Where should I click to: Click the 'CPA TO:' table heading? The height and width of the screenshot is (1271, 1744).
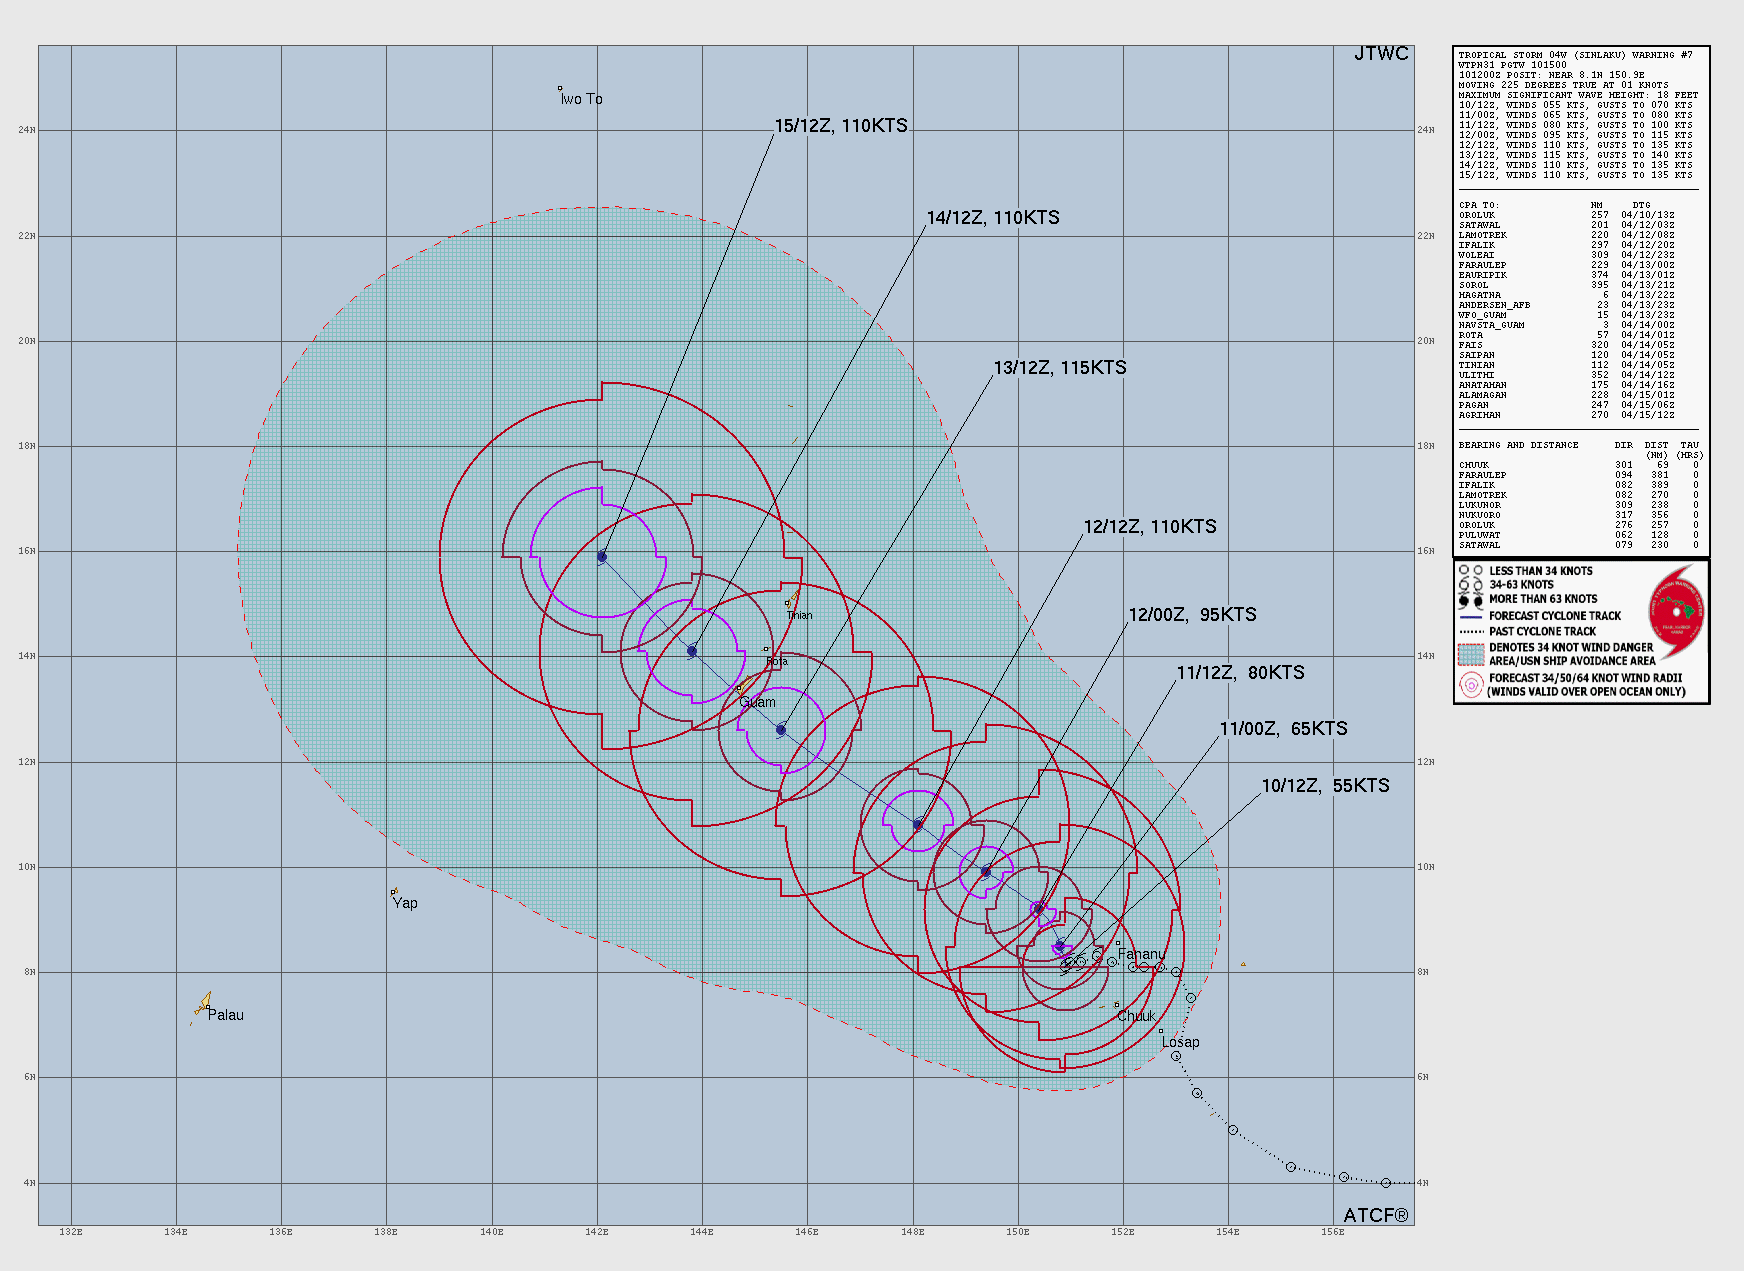point(1478,205)
